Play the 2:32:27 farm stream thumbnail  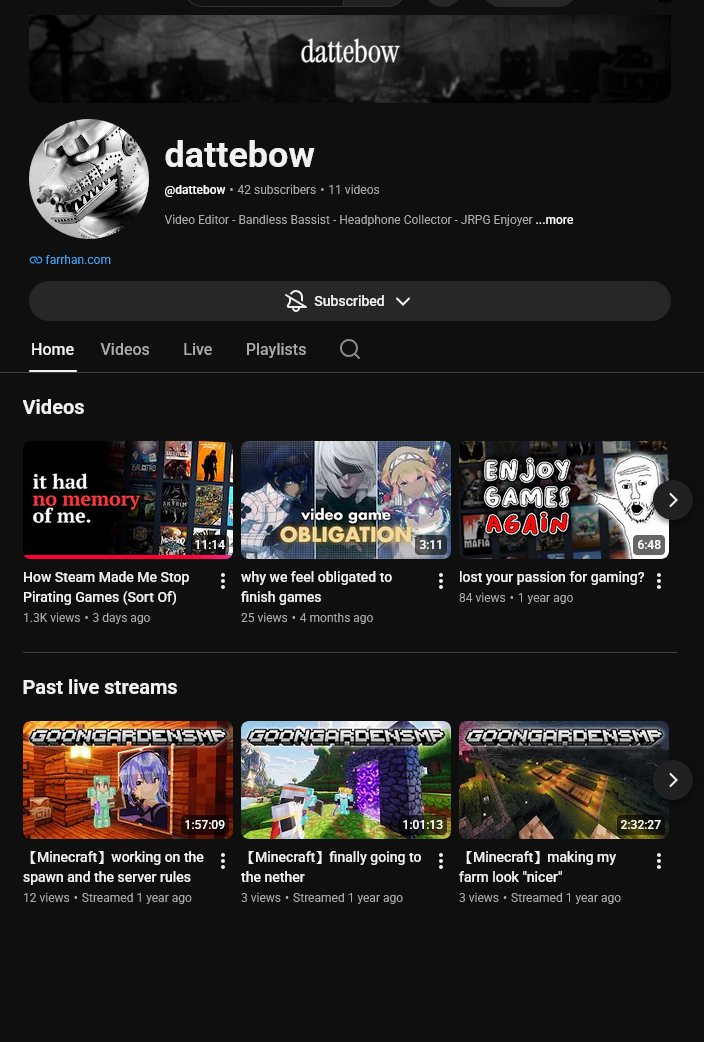(564, 780)
